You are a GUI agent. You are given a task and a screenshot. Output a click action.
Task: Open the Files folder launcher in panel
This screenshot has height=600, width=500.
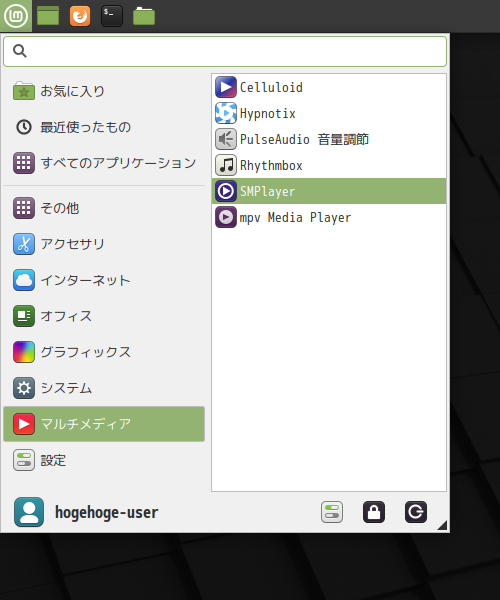144,16
